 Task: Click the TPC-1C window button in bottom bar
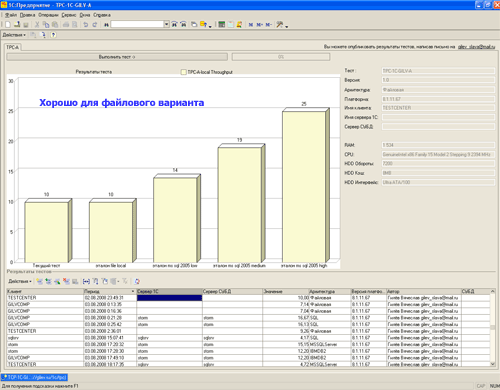point(34,377)
